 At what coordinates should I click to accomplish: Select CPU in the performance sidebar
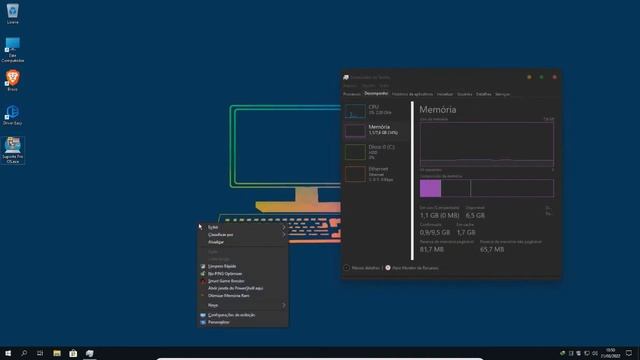pyautogui.click(x=376, y=111)
